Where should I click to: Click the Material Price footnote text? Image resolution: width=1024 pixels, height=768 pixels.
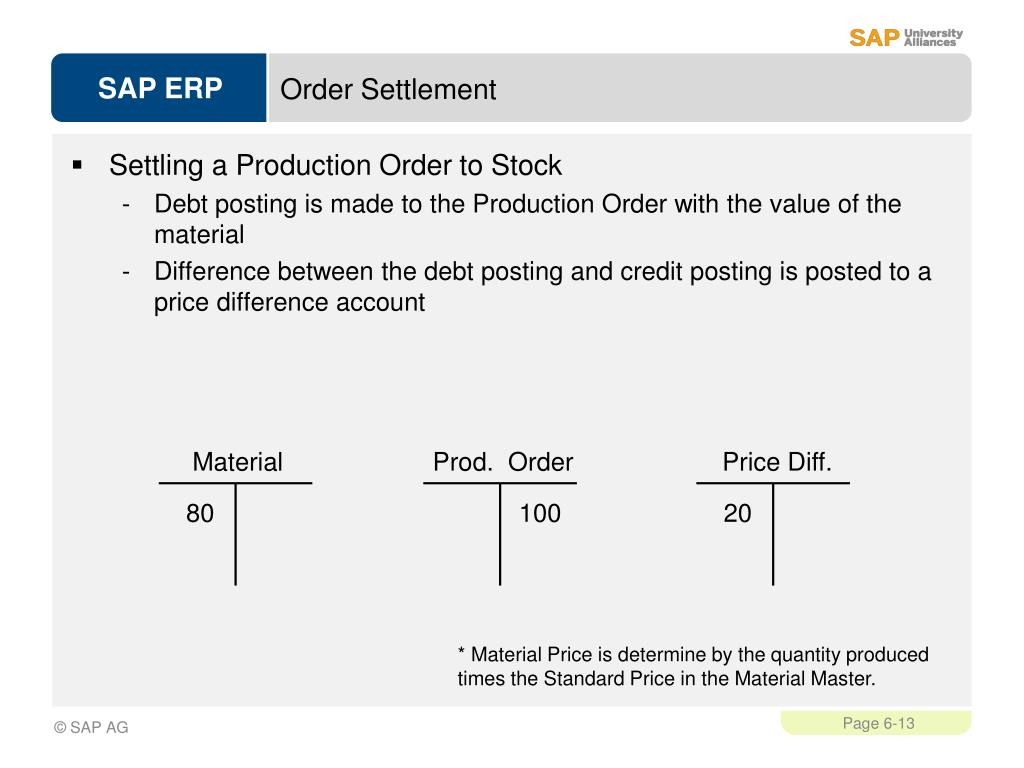(693, 666)
